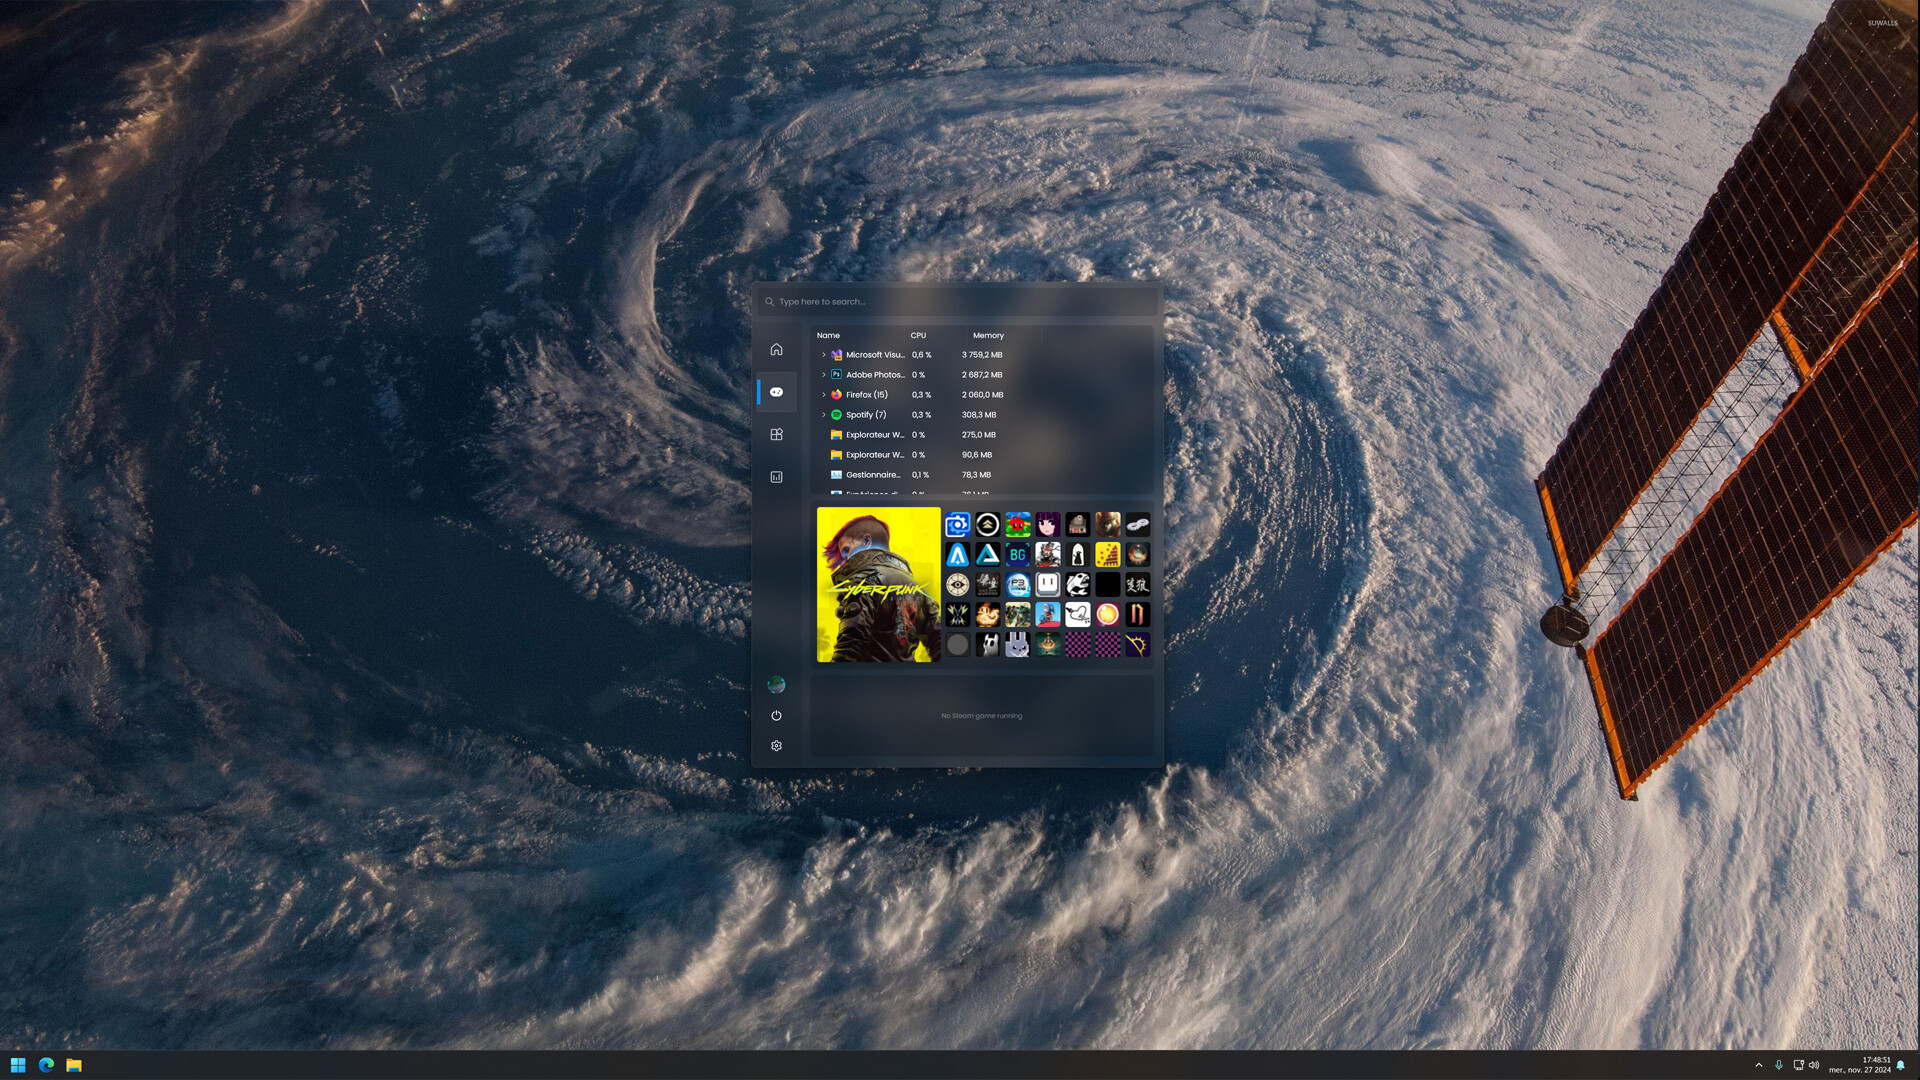1920x1080 pixels.
Task: Click the blue camera capture icon in the grid
Action: click(x=957, y=524)
